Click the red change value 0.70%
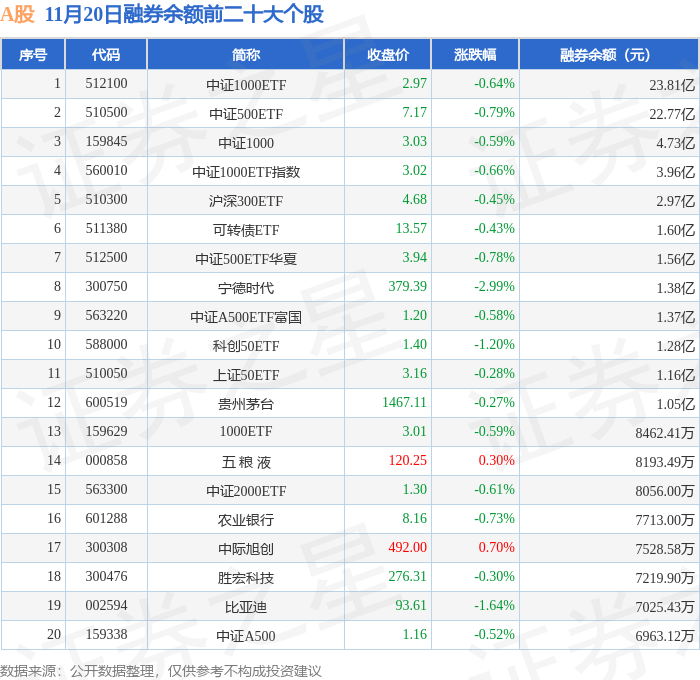Screen dimensions: 700x680 coord(496,547)
